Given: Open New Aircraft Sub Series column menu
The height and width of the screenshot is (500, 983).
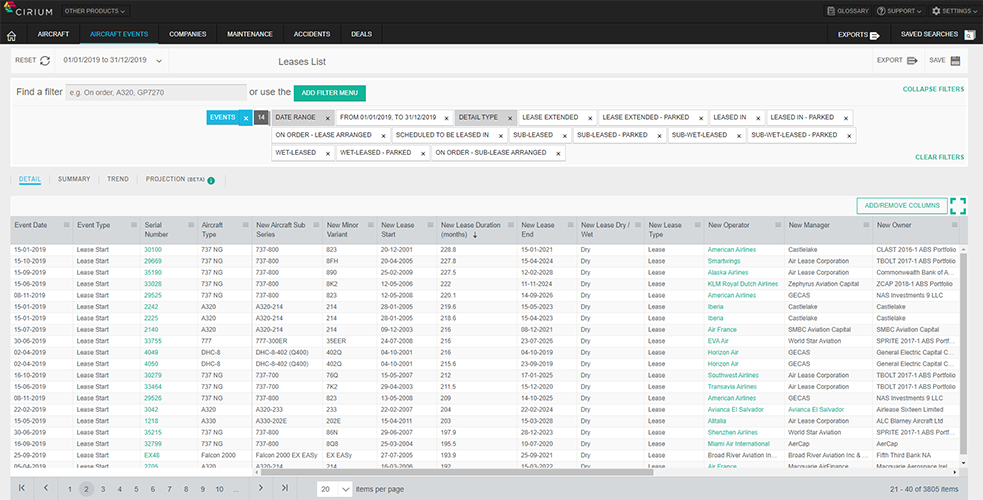Looking at the screenshot, I should [x=315, y=226].
